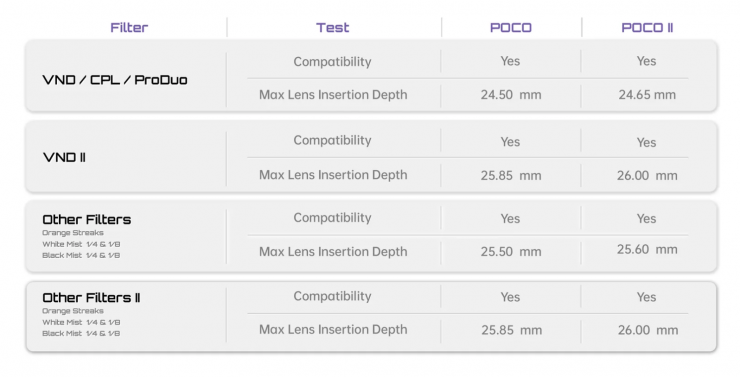Click the 24.65 mm POCO II depth value
Screen dimensions: 740x377
click(647, 94)
